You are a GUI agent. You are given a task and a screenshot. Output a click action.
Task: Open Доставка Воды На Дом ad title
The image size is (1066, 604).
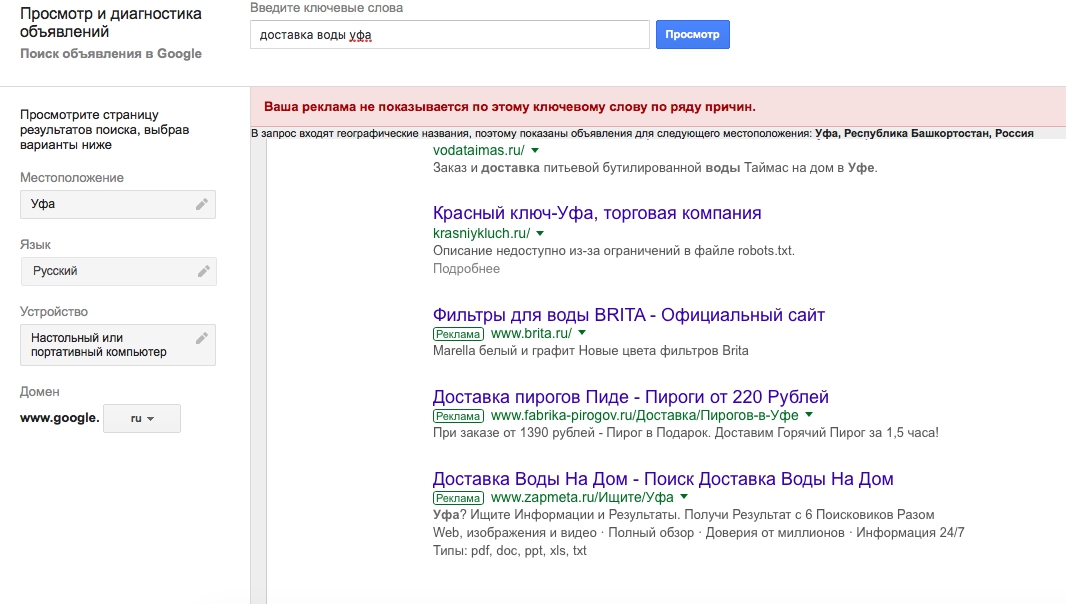tap(663, 479)
